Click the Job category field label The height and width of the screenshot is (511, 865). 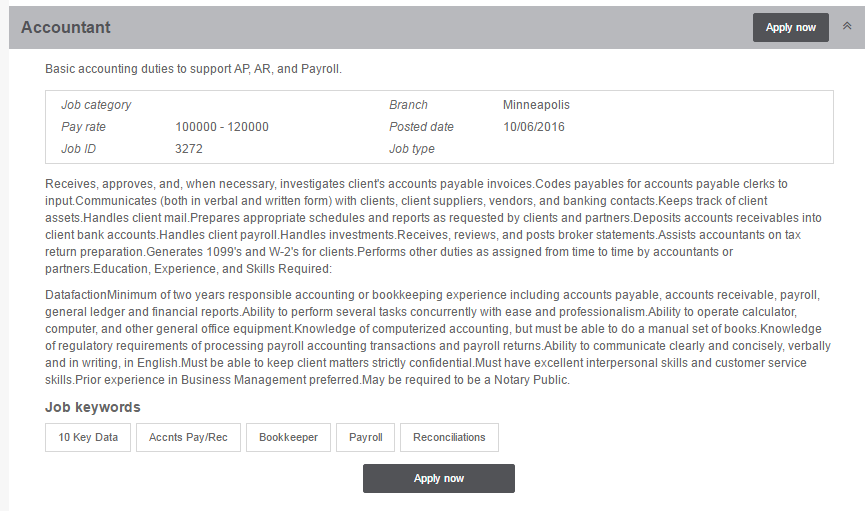point(96,105)
